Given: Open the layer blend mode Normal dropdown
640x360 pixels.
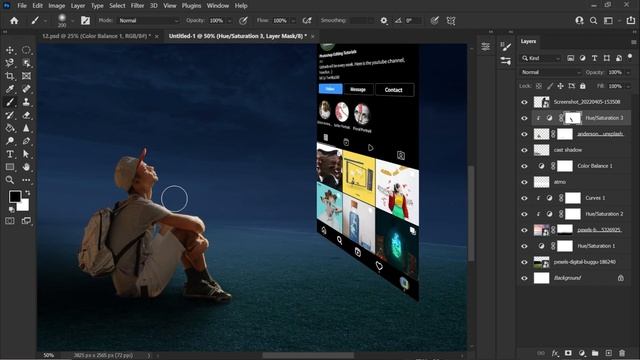Looking at the screenshot, I should [551, 72].
